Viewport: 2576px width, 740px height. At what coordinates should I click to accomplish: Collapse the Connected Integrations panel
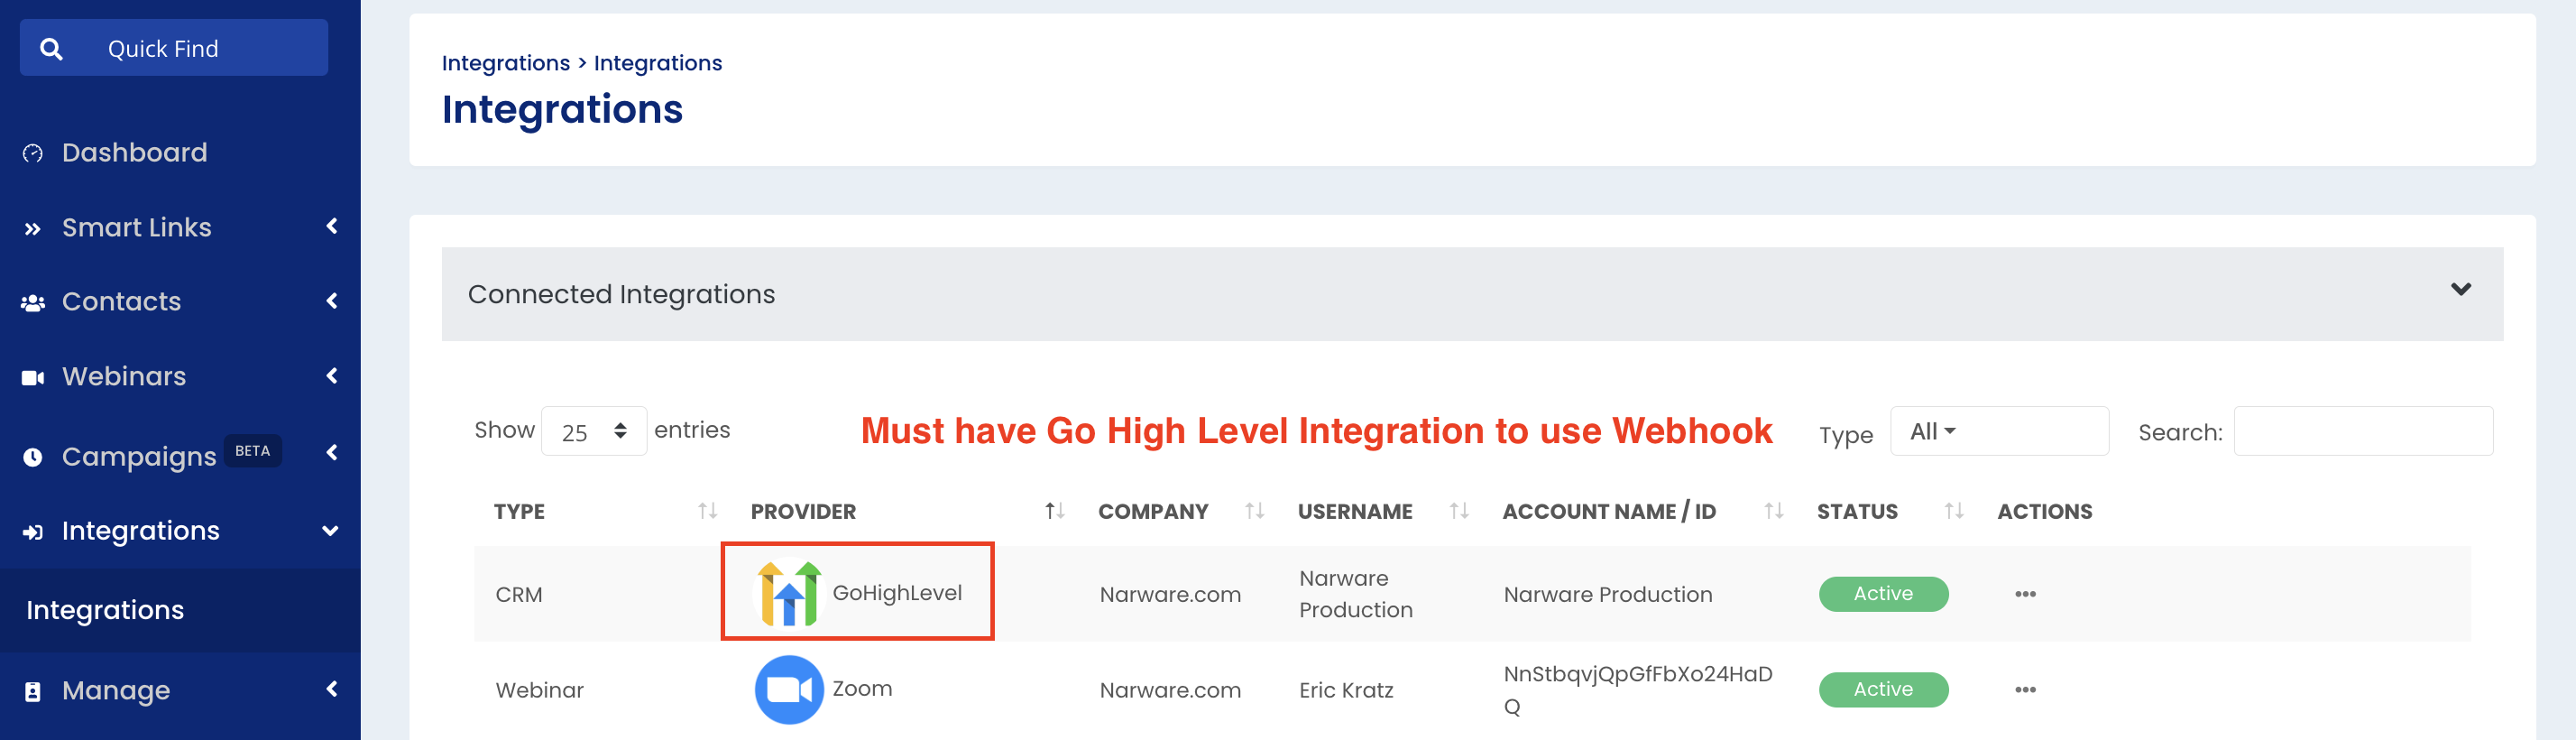[x=2461, y=289]
